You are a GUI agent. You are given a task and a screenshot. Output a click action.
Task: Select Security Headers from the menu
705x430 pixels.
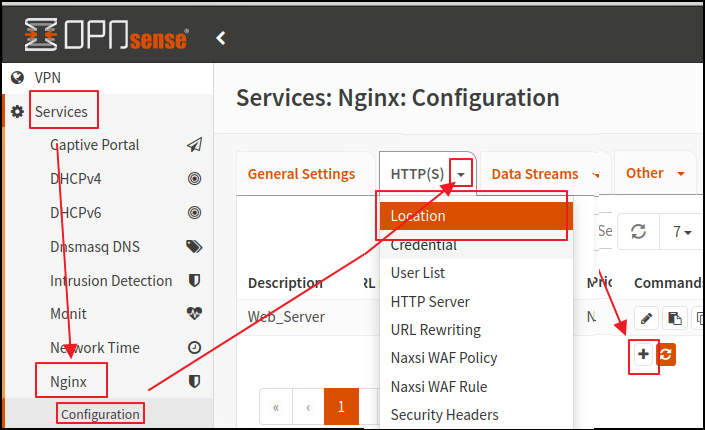click(x=476, y=414)
